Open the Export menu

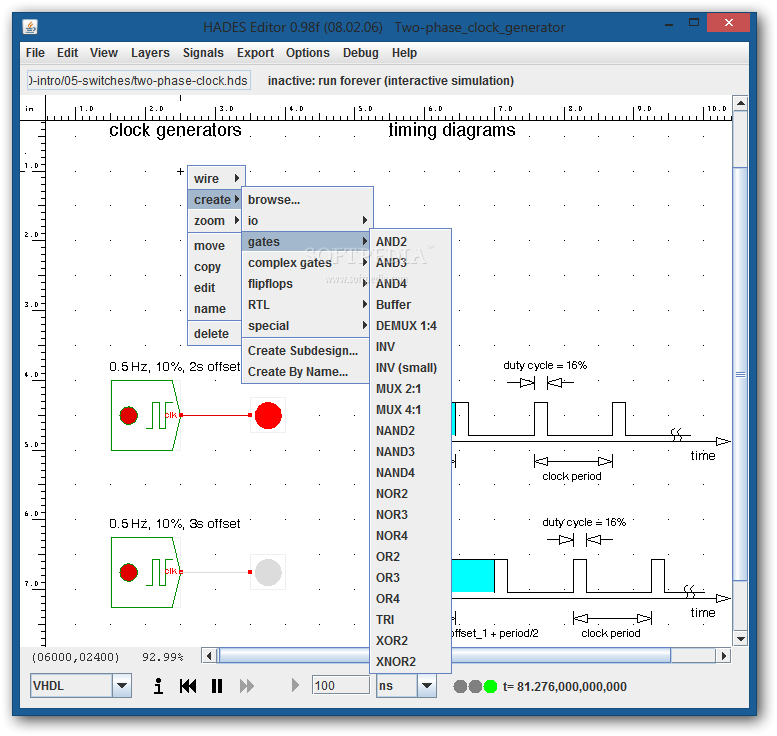(x=255, y=53)
